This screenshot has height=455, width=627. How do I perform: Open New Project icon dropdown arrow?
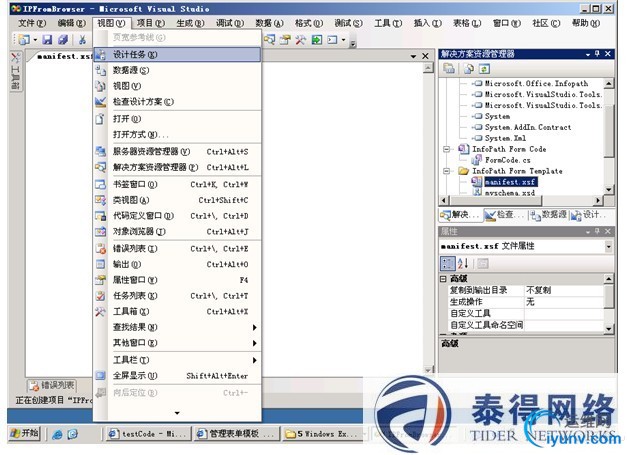(35, 40)
